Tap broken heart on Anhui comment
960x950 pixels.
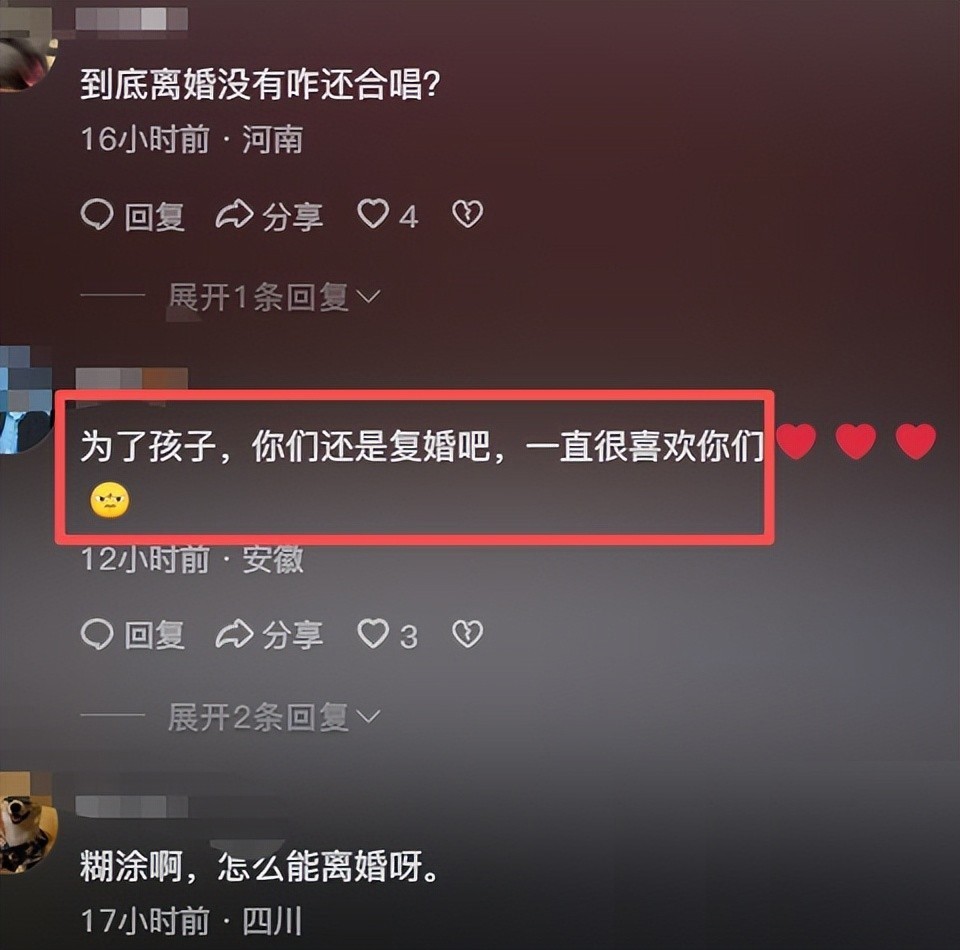pyautogui.click(x=467, y=634)
